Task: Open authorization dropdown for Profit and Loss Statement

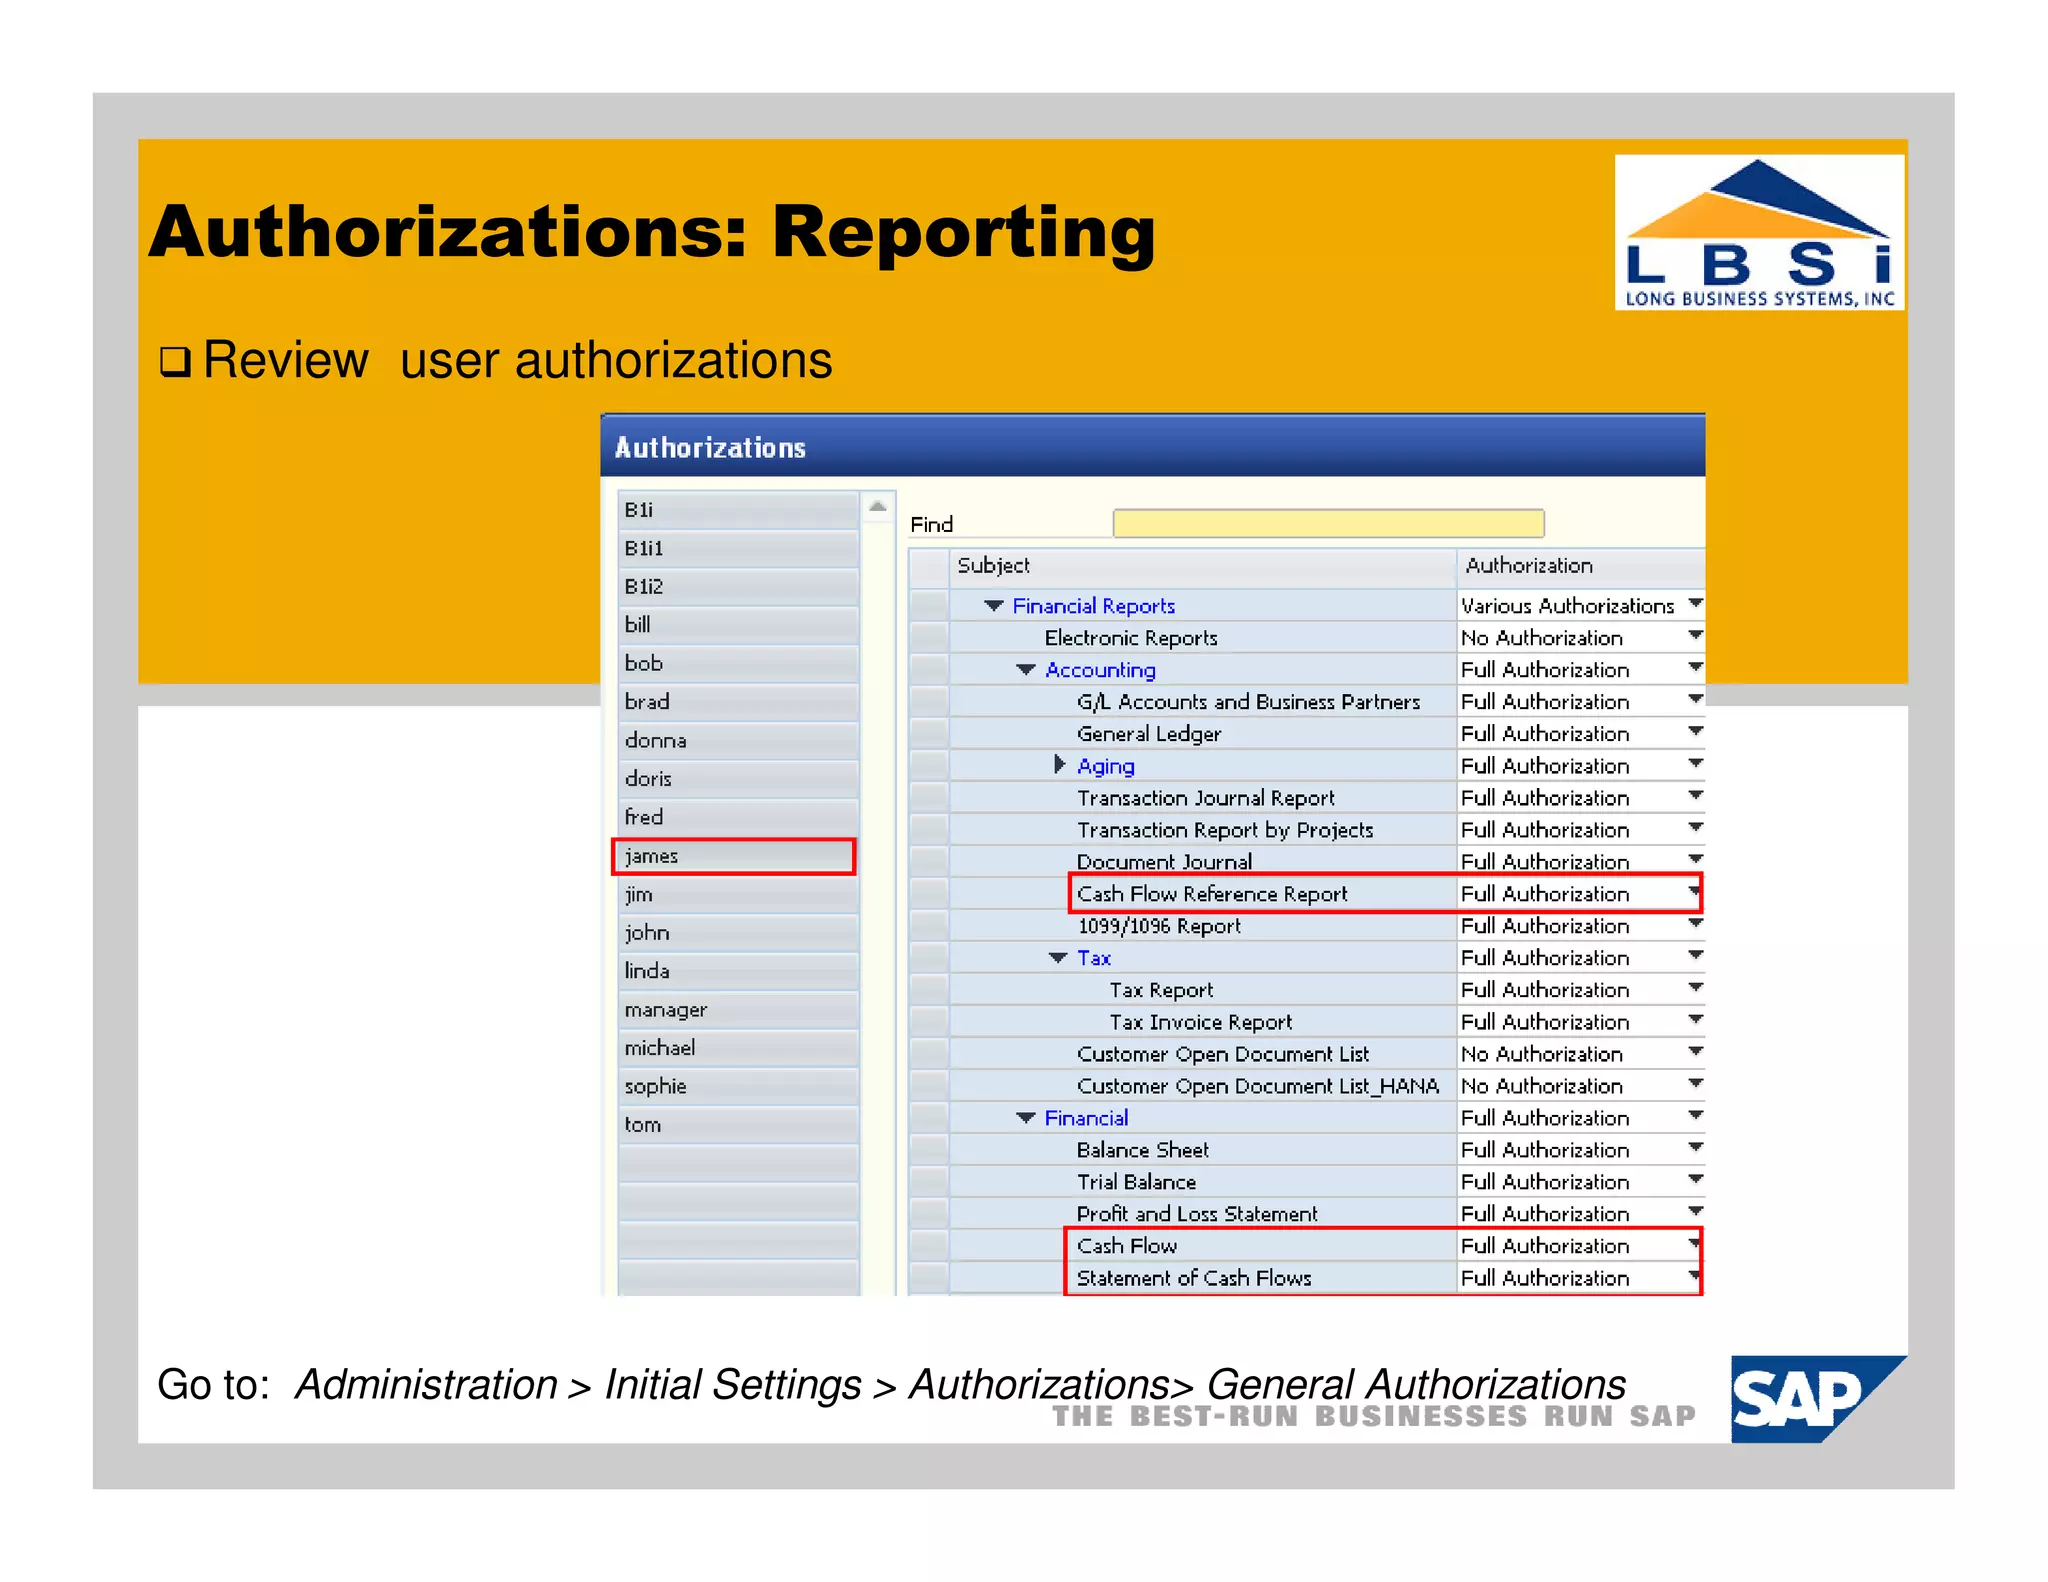Action: click(x=1695, y=1212)
